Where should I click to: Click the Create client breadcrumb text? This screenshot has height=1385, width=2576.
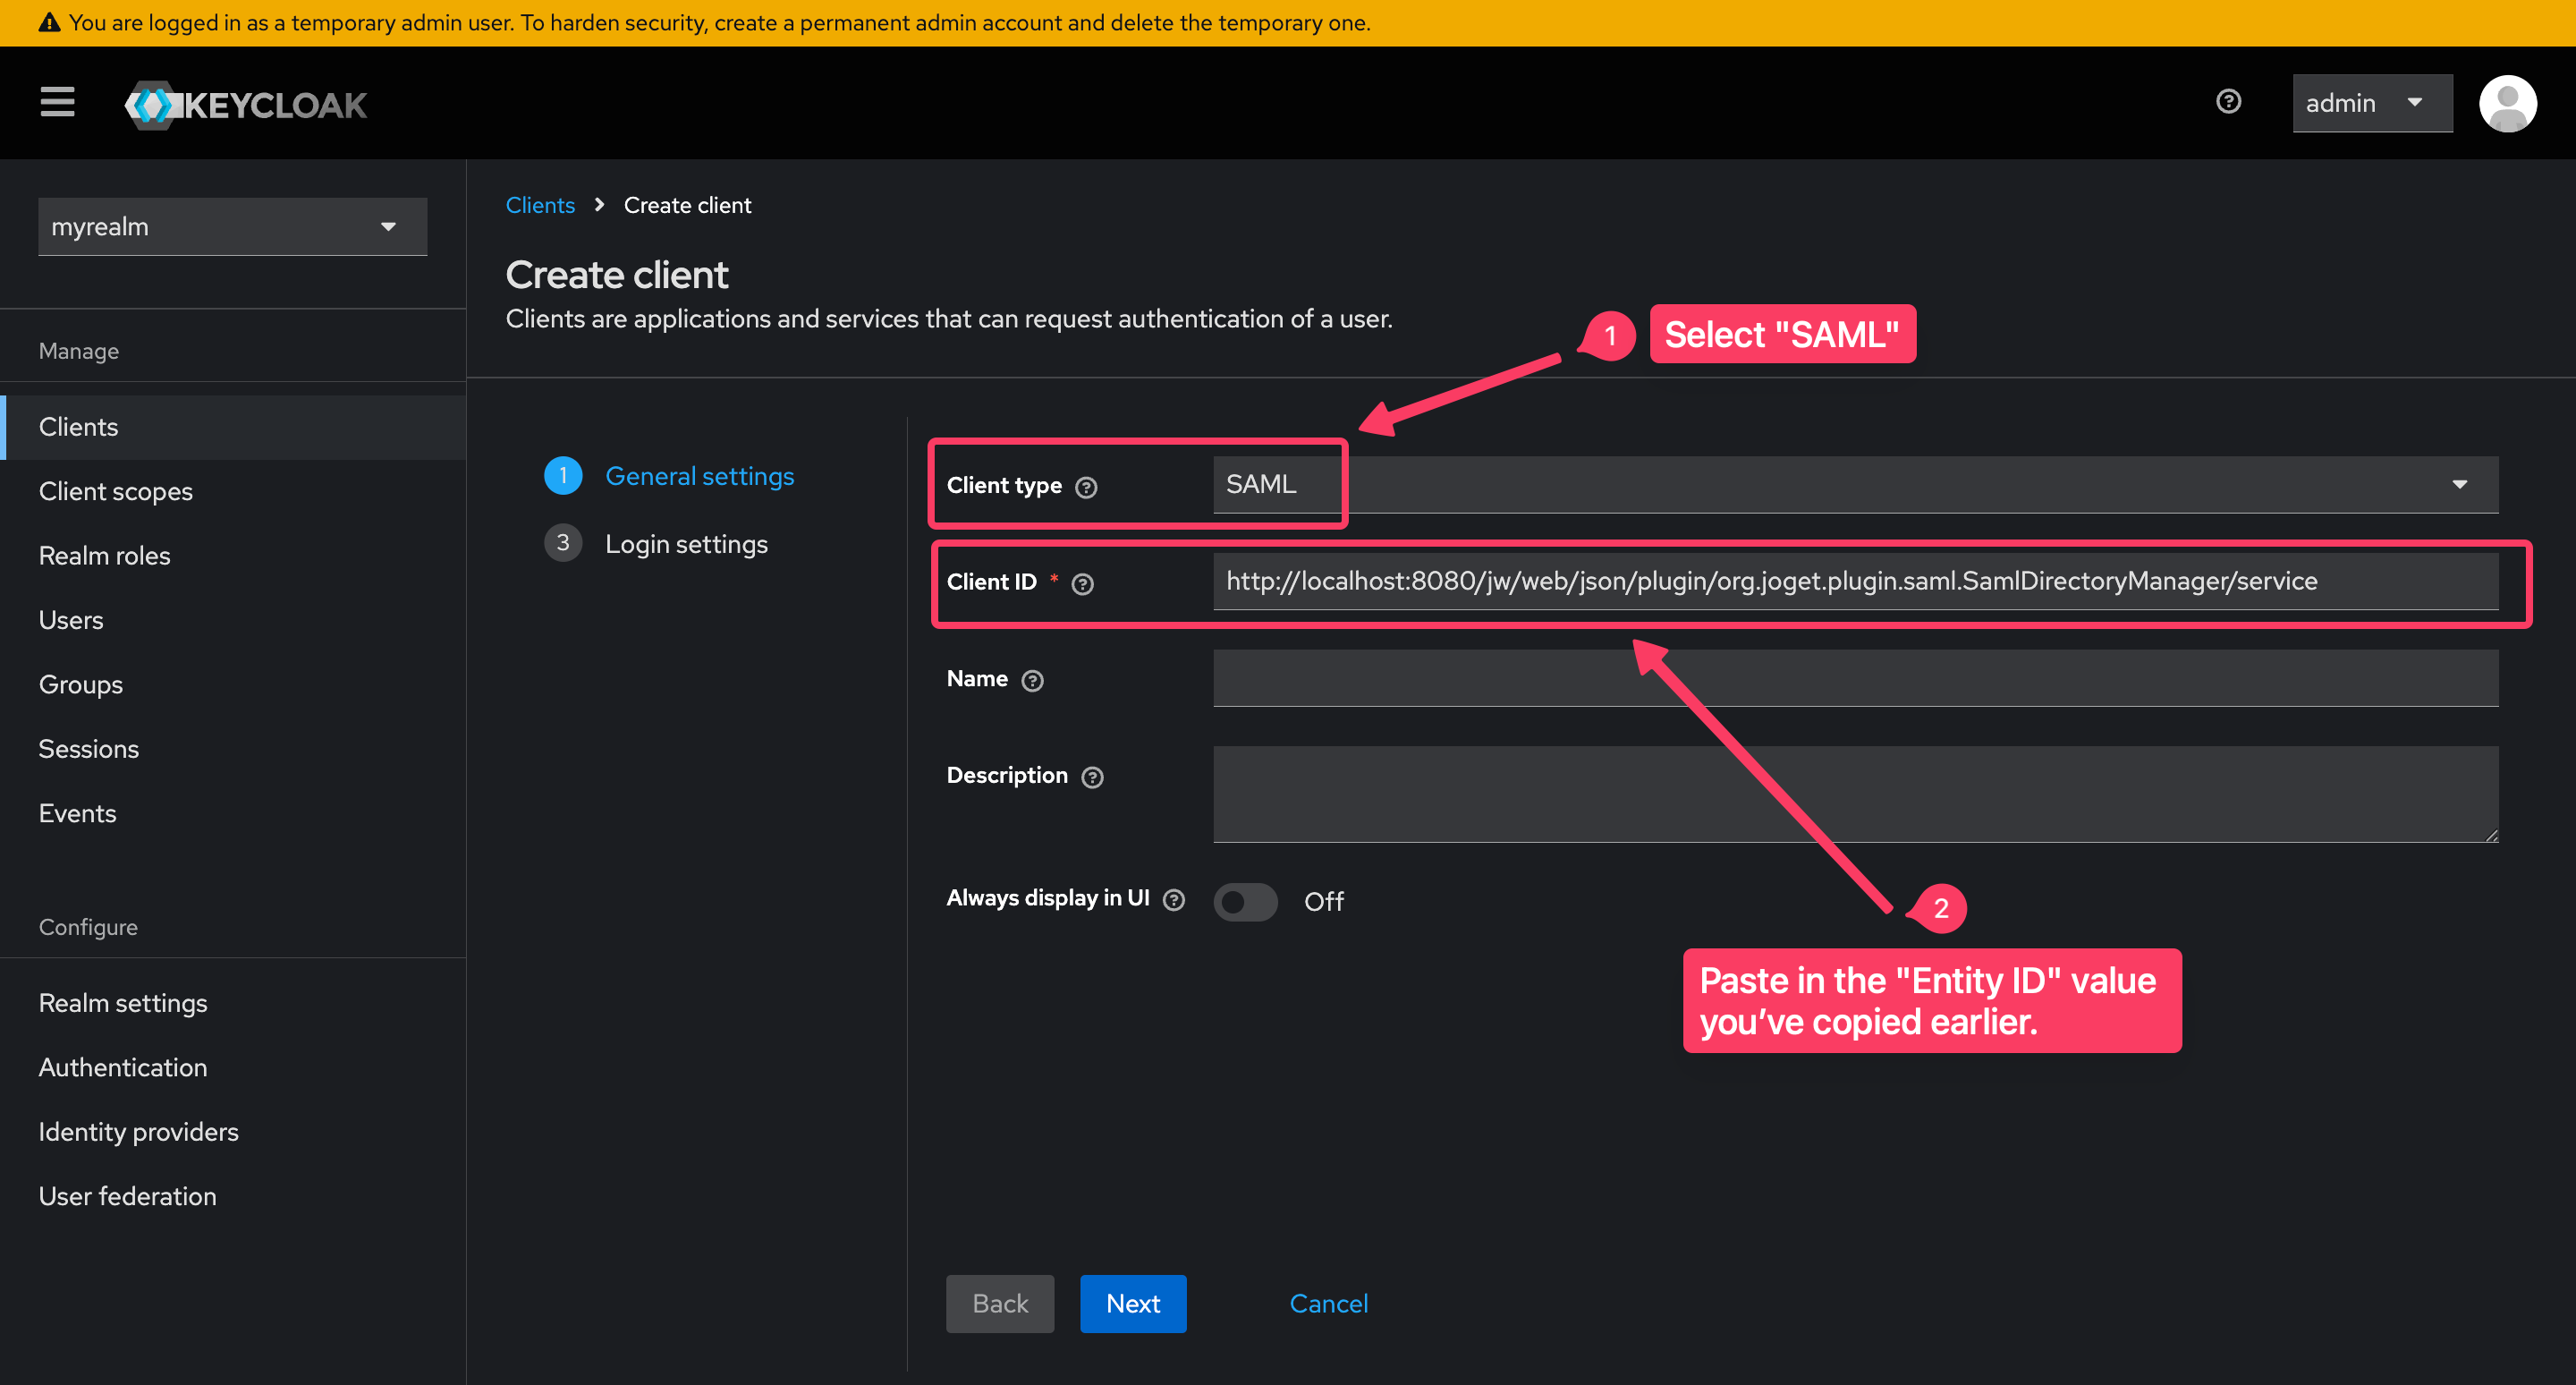(x=687, y=205)
